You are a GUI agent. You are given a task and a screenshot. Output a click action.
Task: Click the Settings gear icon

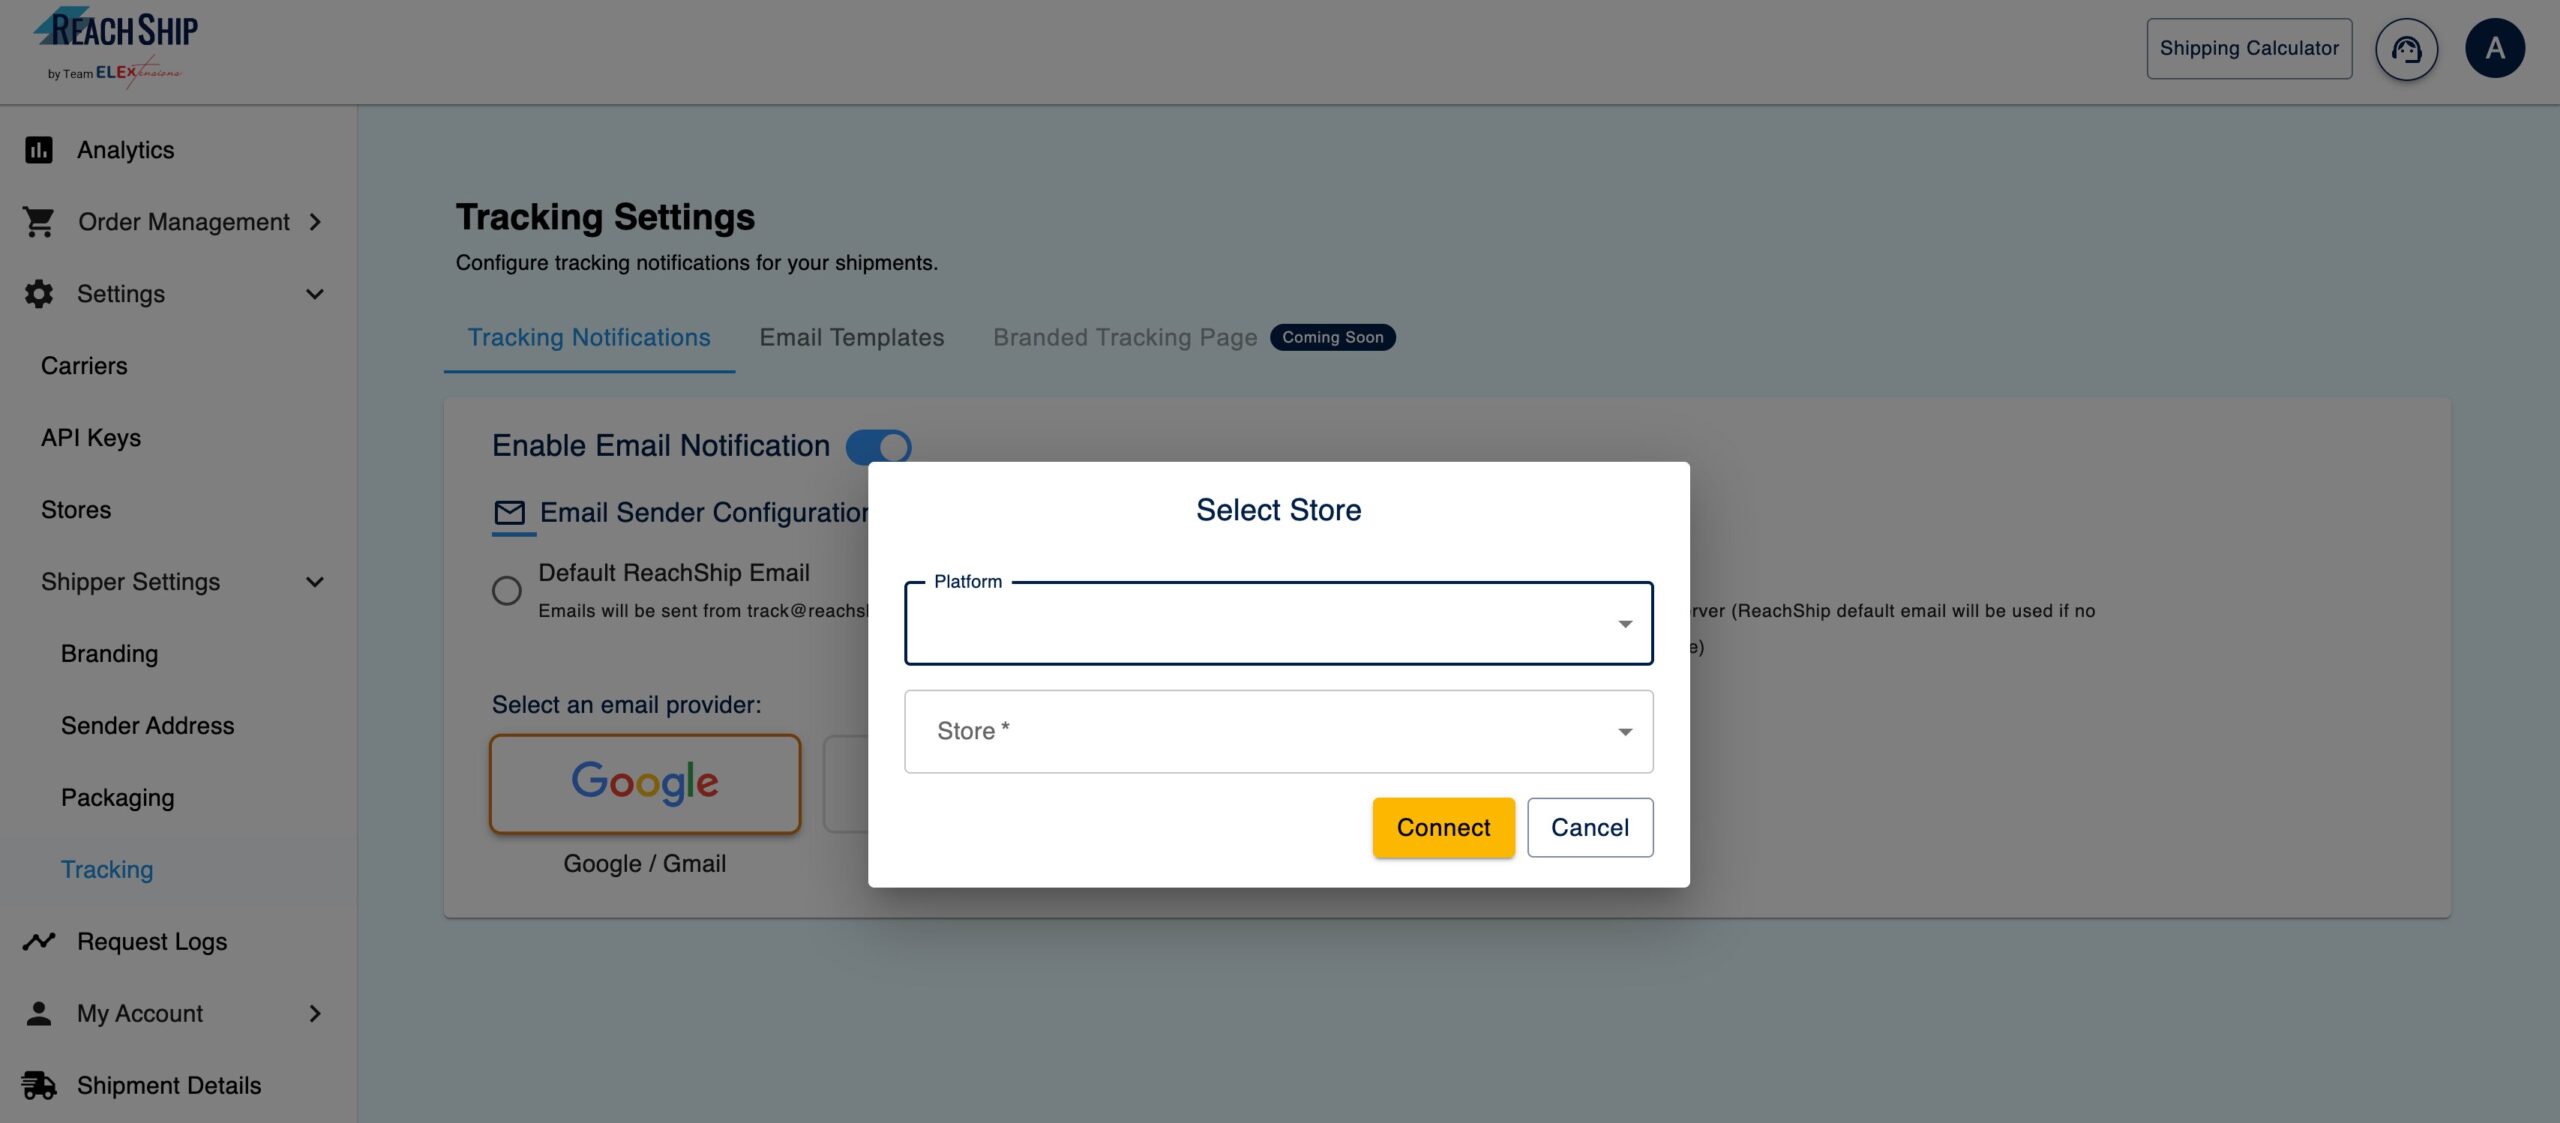(38, 294)
